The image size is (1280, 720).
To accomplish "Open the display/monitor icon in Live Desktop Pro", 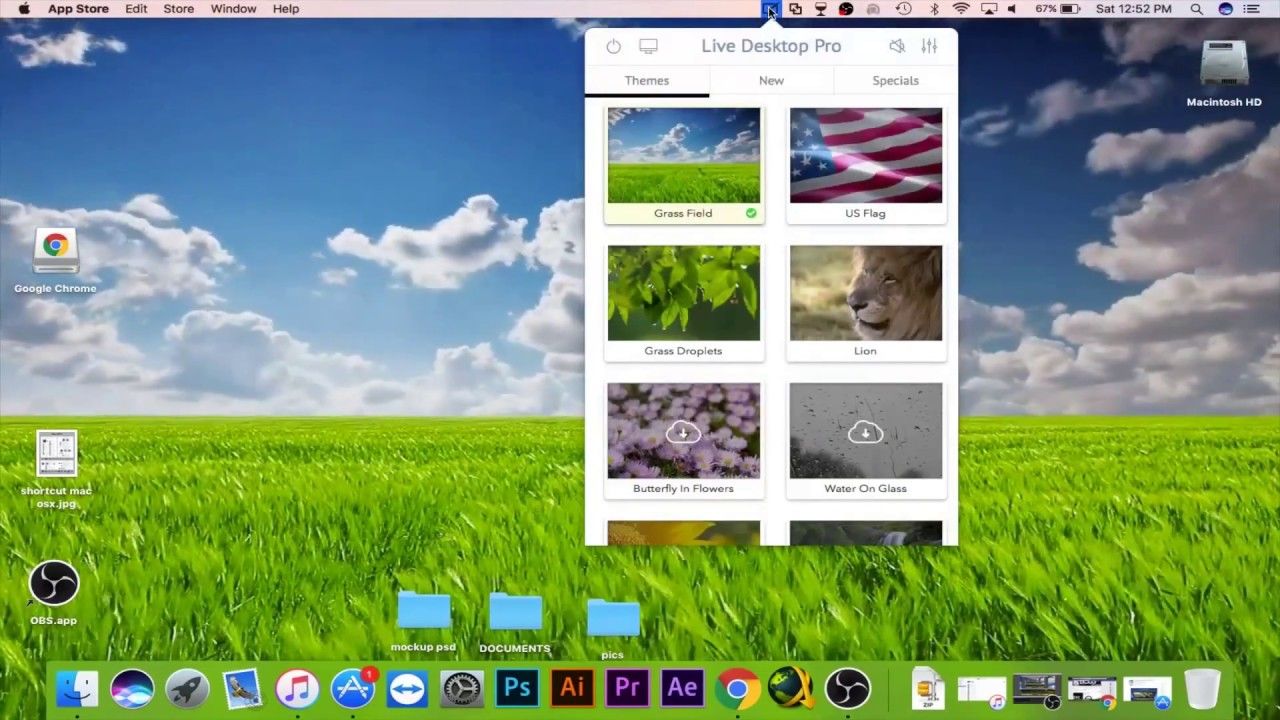I will coord(647,46).
